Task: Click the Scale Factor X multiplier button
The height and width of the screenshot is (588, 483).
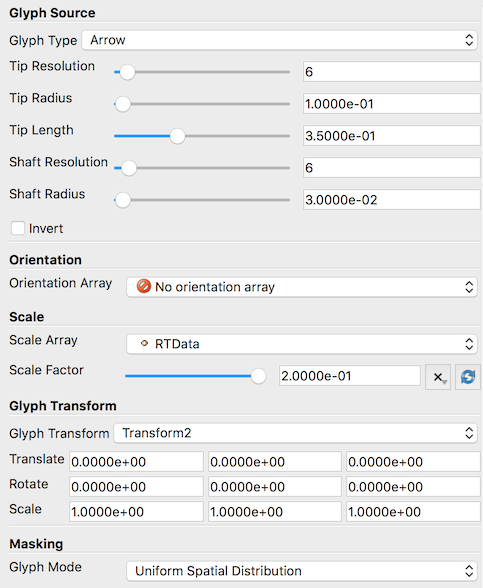Action: (438, 376)
